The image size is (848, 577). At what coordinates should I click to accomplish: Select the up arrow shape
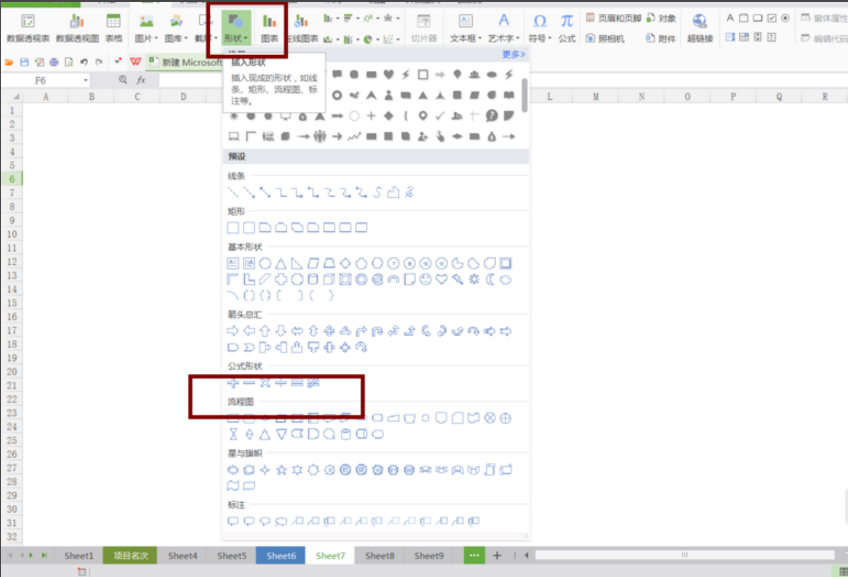pos(264,331)
